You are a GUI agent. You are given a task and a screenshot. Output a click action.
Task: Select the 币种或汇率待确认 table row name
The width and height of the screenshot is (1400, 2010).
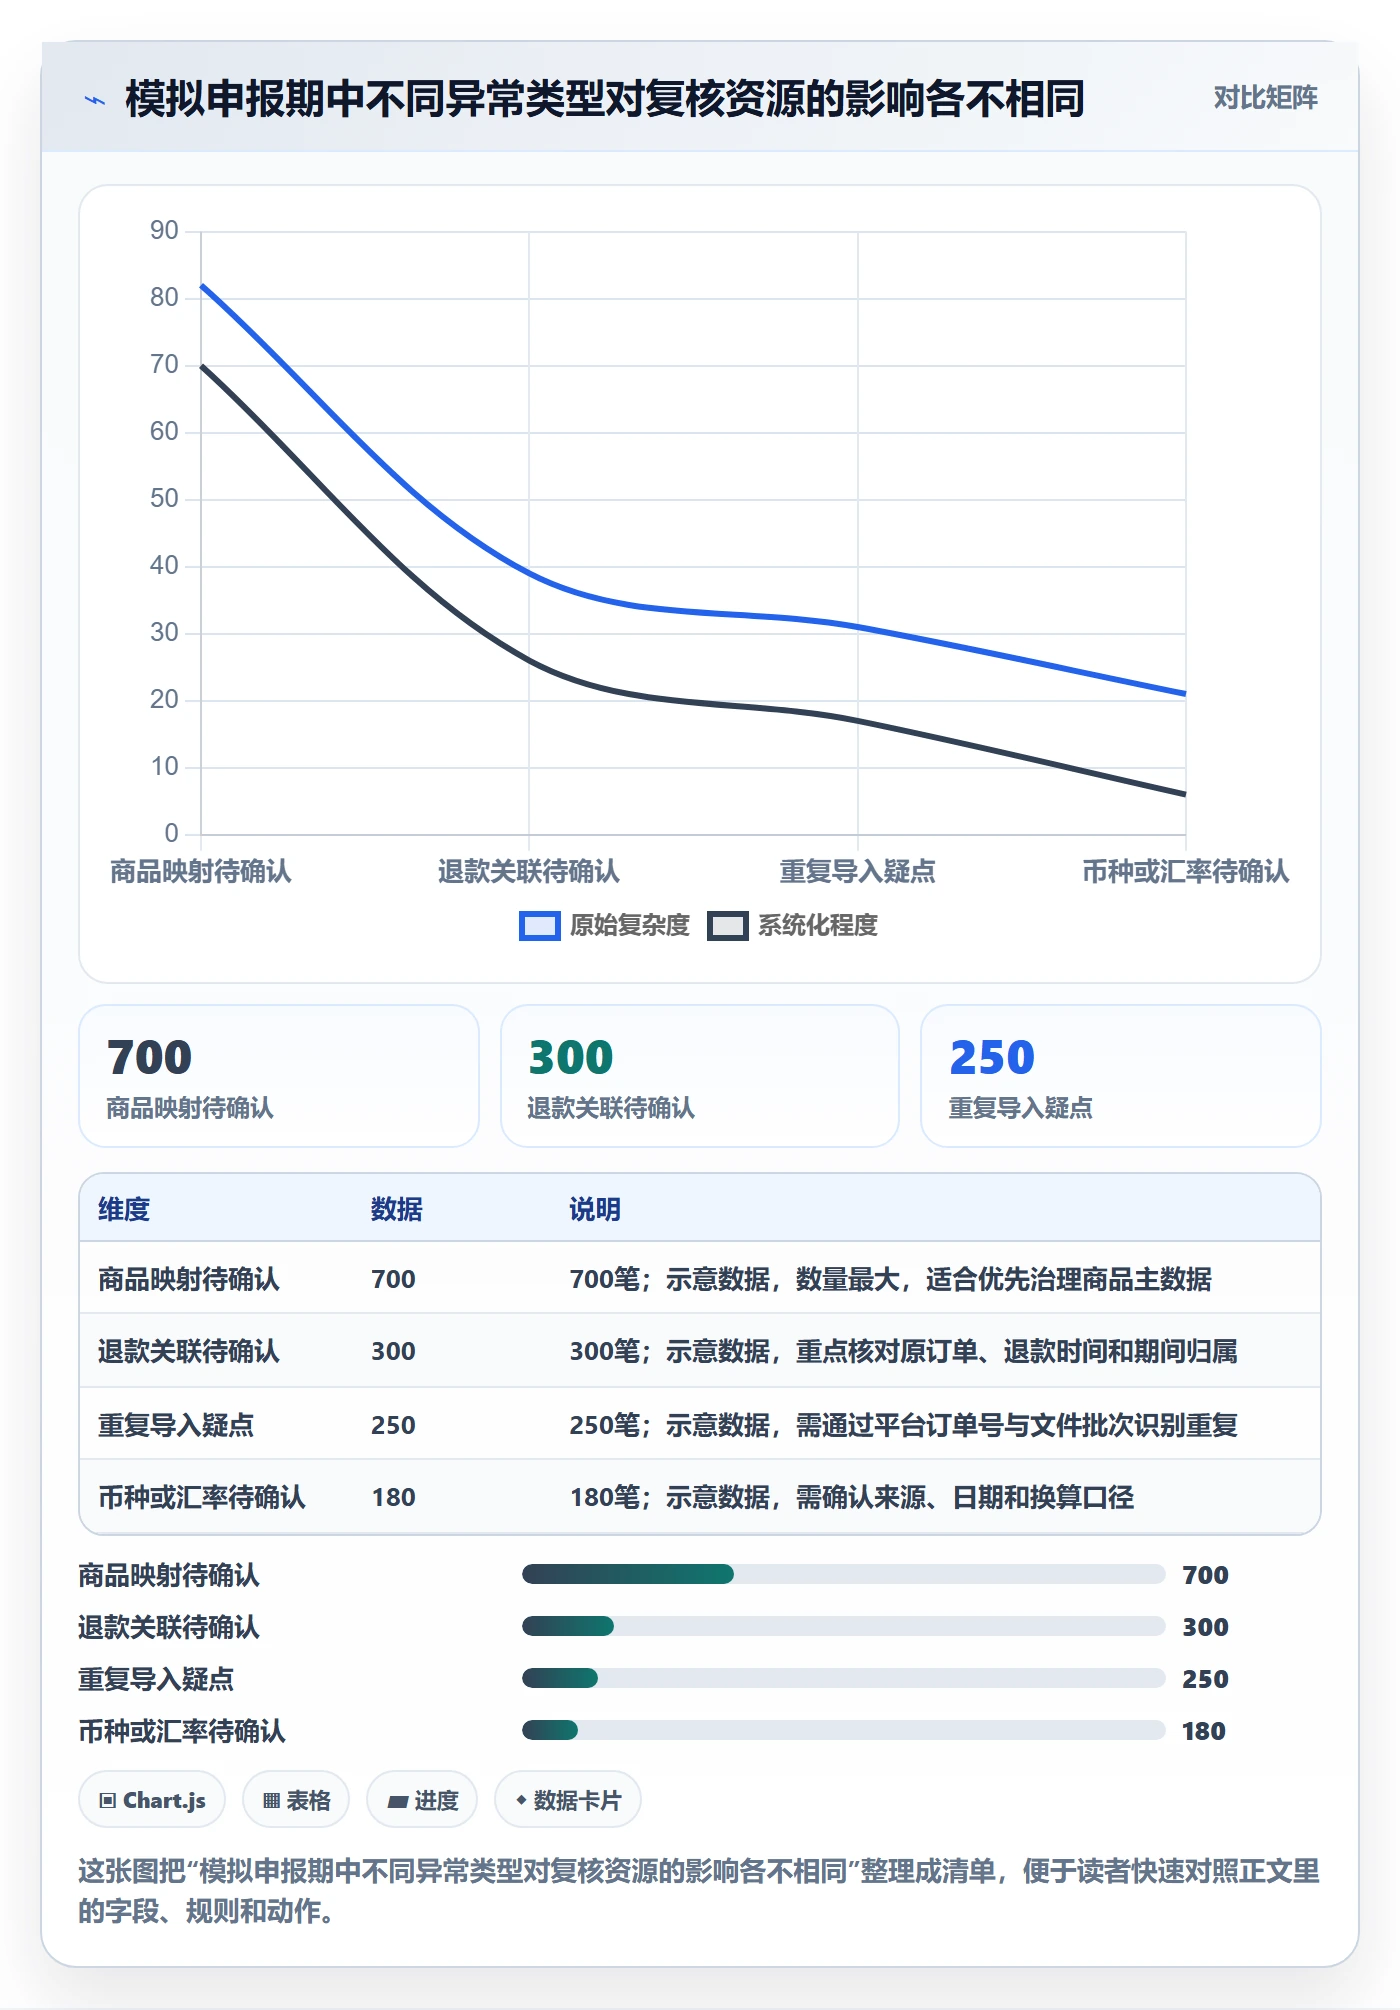click(x=202, y=1497)
